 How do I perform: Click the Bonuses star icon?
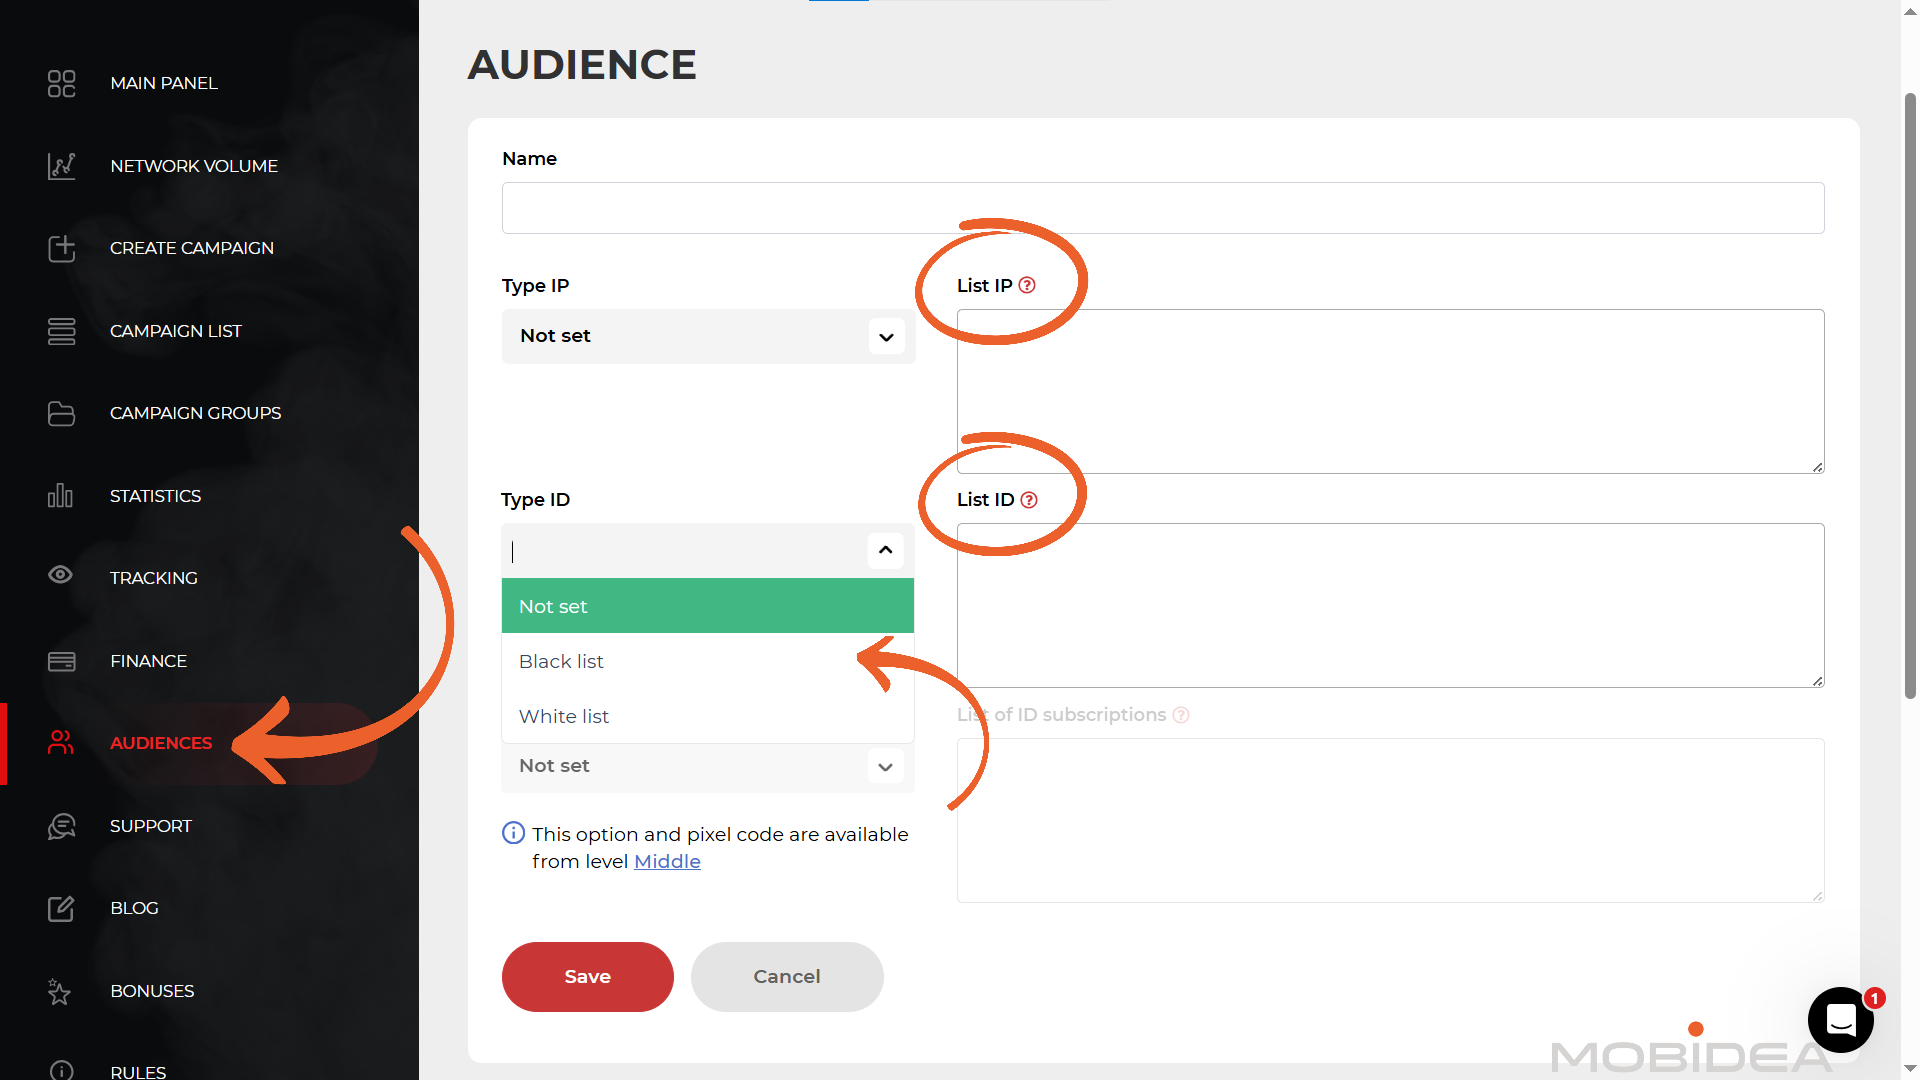coord(59,991)
